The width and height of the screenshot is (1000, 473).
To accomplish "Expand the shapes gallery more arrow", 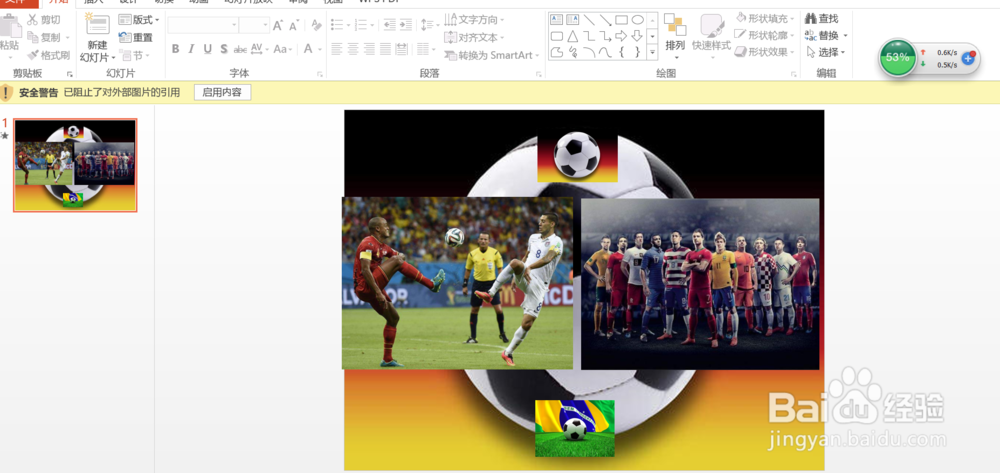I will pyautogui.click(x=652, y=52).
